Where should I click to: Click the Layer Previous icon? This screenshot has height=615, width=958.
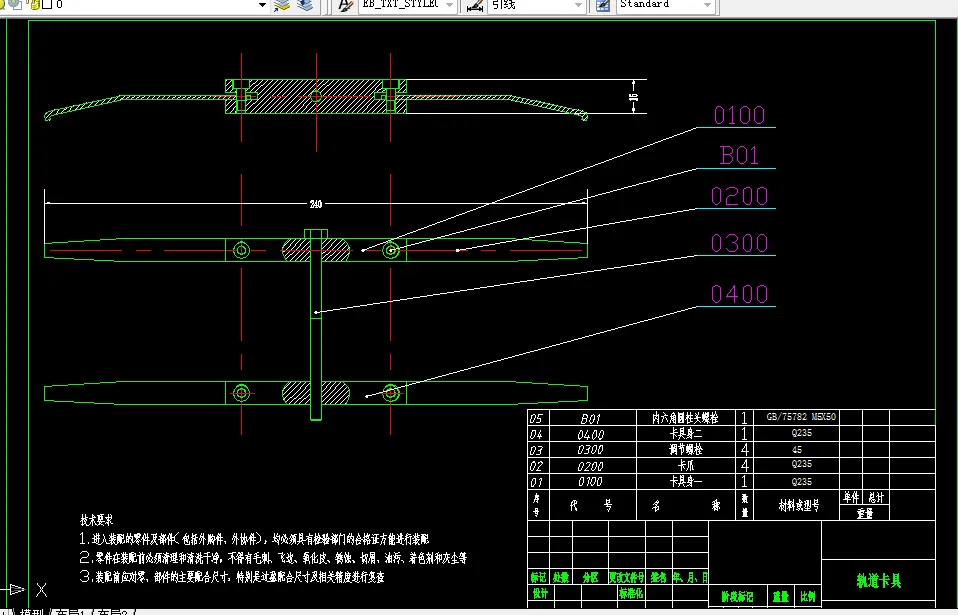click(305, 5)
